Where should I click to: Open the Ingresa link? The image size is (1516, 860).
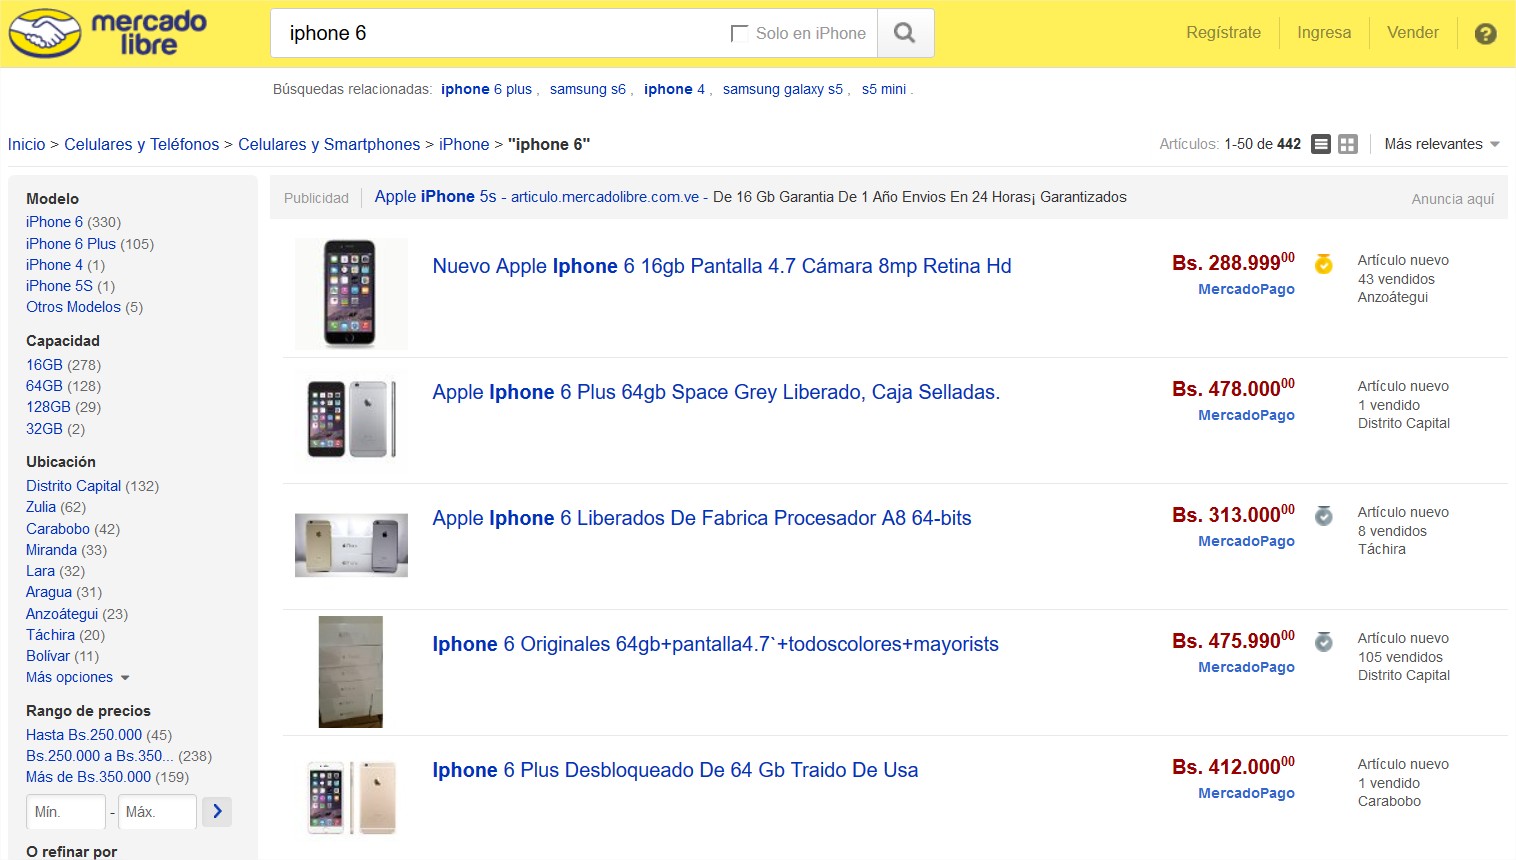click(x=1324, y=32)
